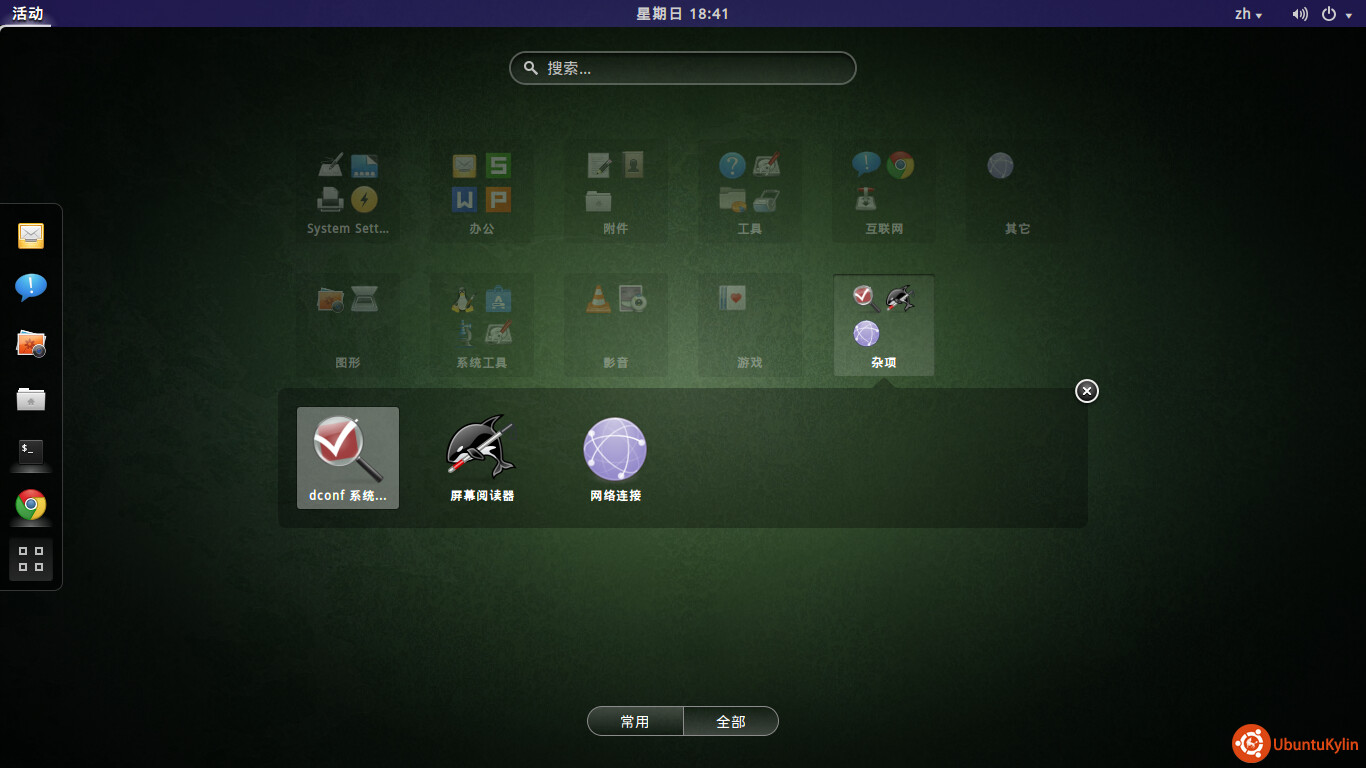Close the 杂项 folder popup
The height and width of the screenshot is (768, 1366).
click(x=1087, y=391)
